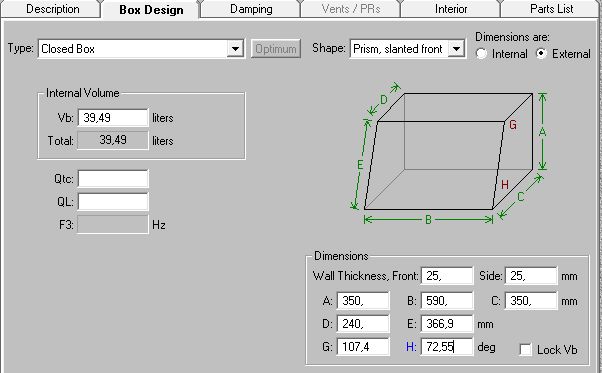The image size is (602, 373).
Task: Click the dimension B field
Action: (447, 300)
